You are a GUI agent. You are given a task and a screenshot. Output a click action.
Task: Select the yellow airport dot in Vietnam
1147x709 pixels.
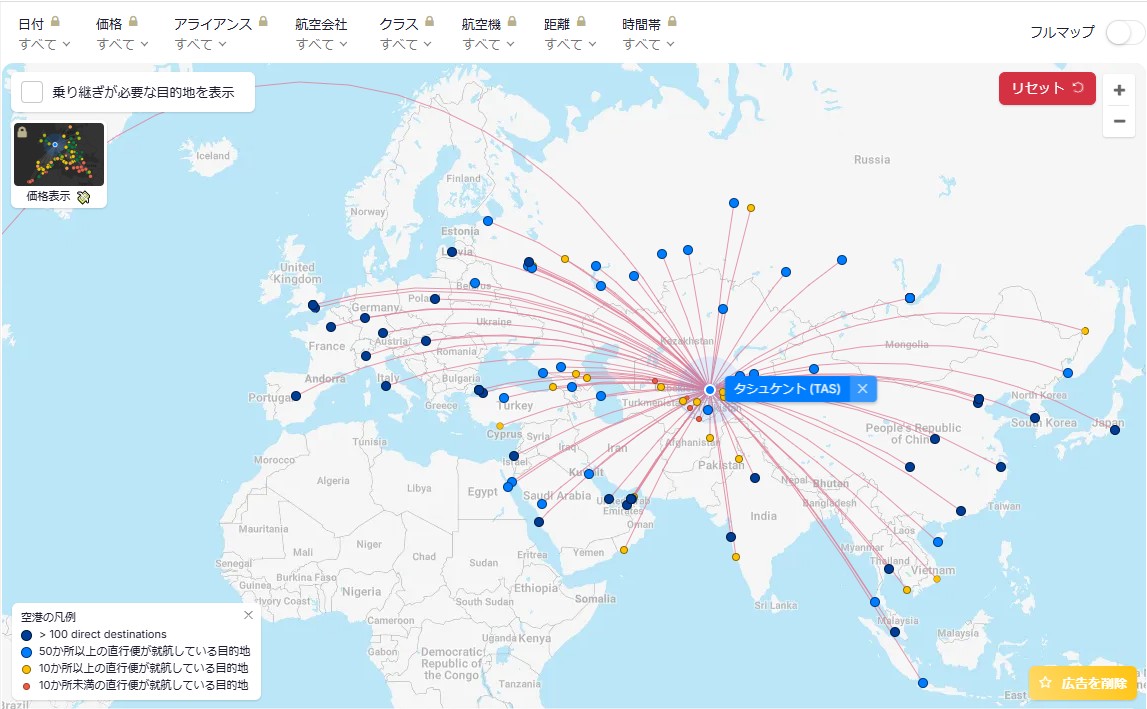click(936, 579)
